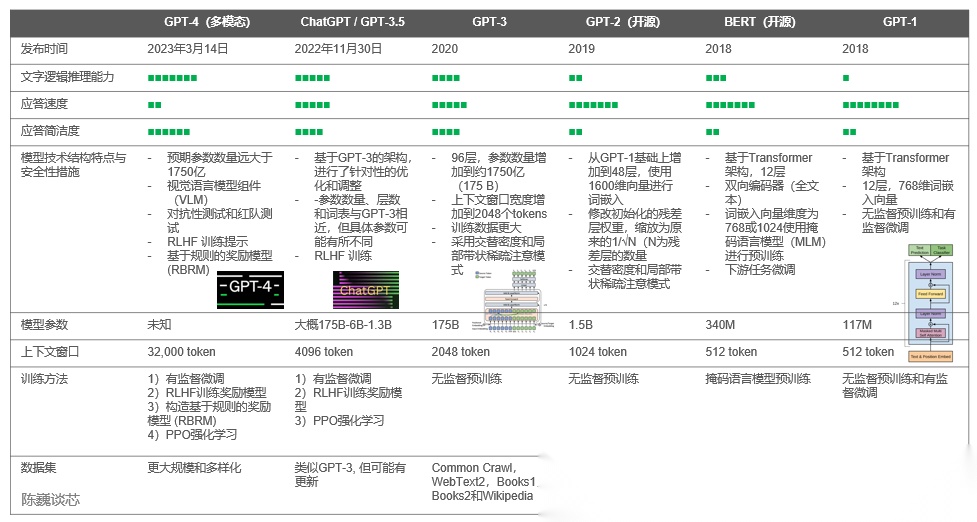Select the GPT-3 column header
This screenshot has width=977, height=522.
tap(490, 22)
